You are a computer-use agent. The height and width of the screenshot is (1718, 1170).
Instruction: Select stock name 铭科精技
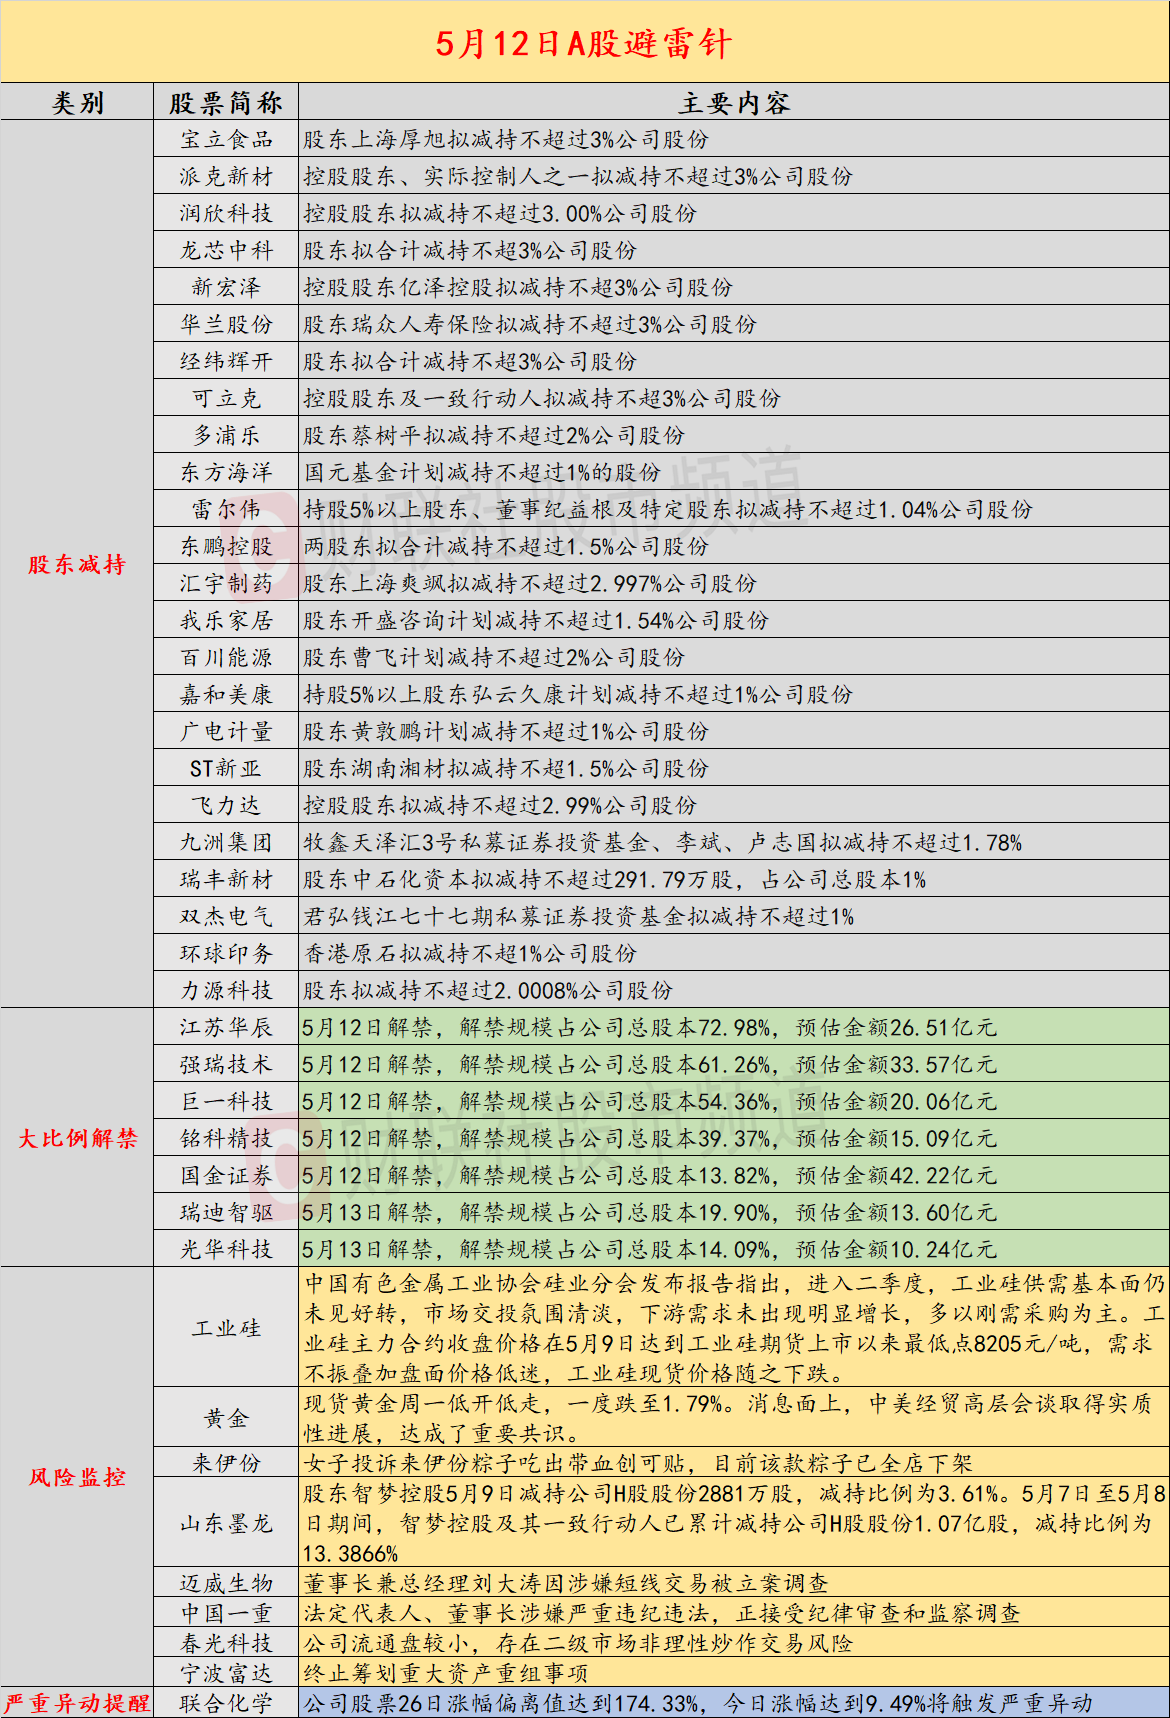226,1138
